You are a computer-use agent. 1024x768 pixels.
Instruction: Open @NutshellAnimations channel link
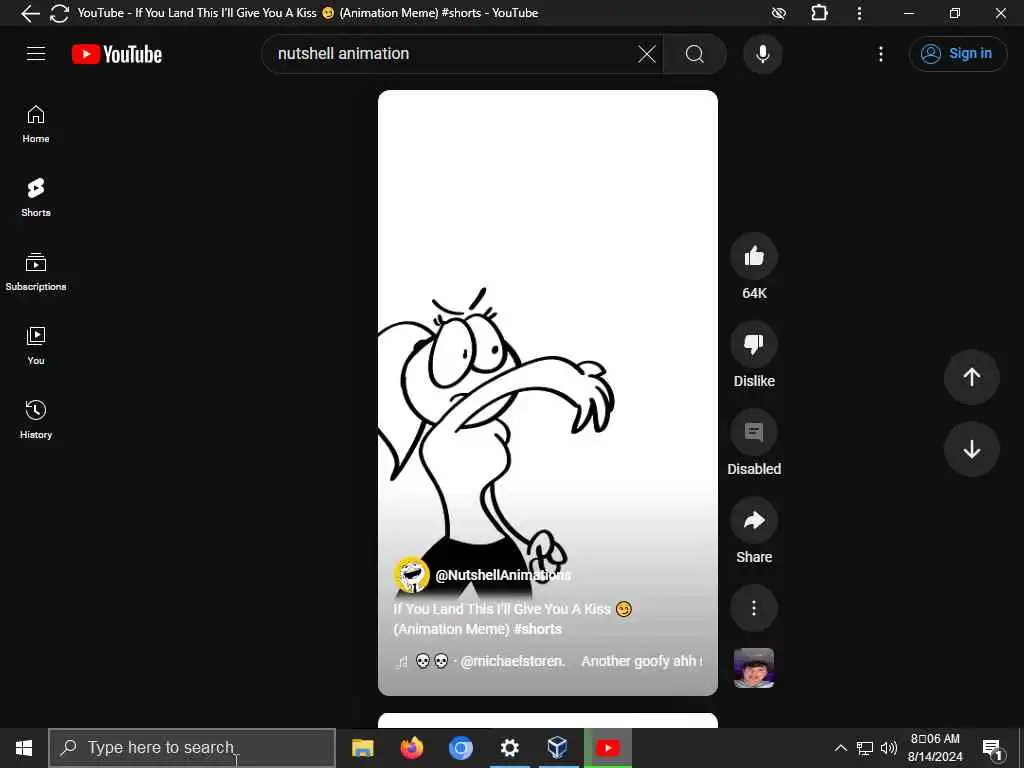click(x=503, y=575)
